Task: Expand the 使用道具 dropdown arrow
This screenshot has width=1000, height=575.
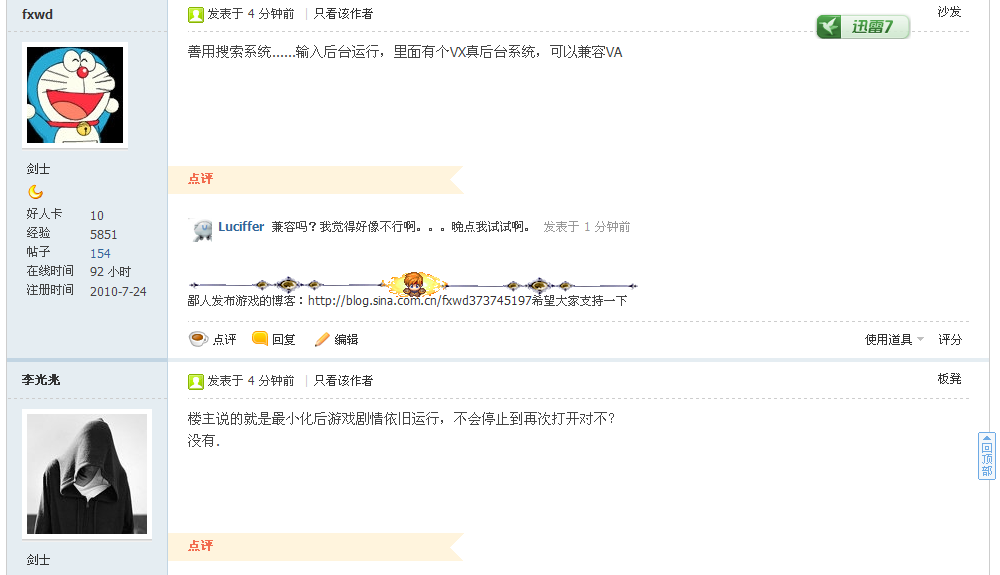Action: click(920, 339)
